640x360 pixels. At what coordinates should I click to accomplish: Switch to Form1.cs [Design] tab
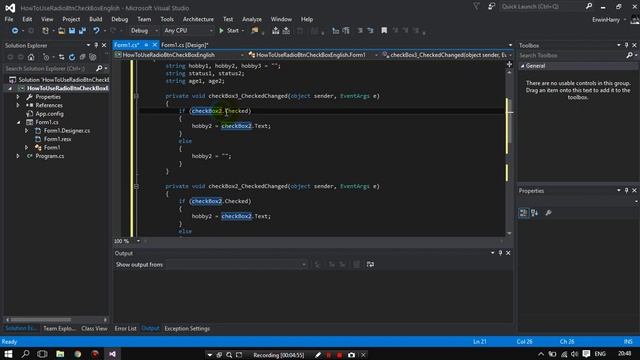(184, 45)
